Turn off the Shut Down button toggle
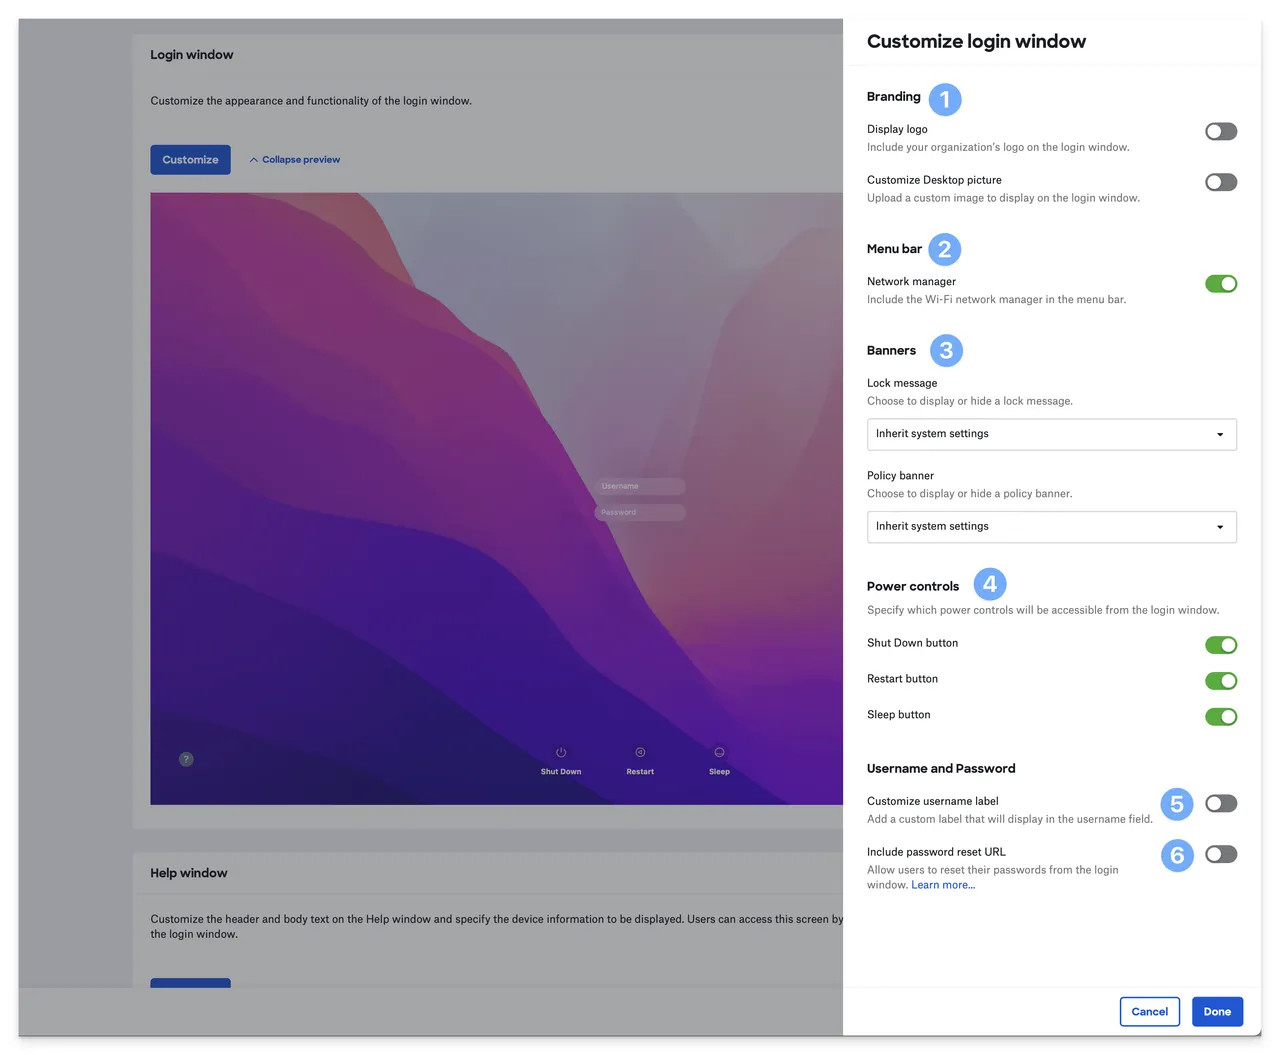The width and height of the screenshot is (1280, 1055). click(1221, 645)
